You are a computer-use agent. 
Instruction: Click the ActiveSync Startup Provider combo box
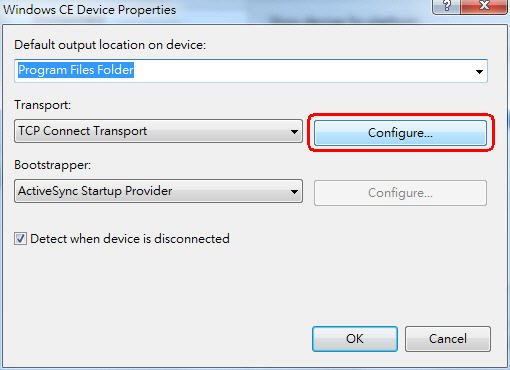point(158,191)
